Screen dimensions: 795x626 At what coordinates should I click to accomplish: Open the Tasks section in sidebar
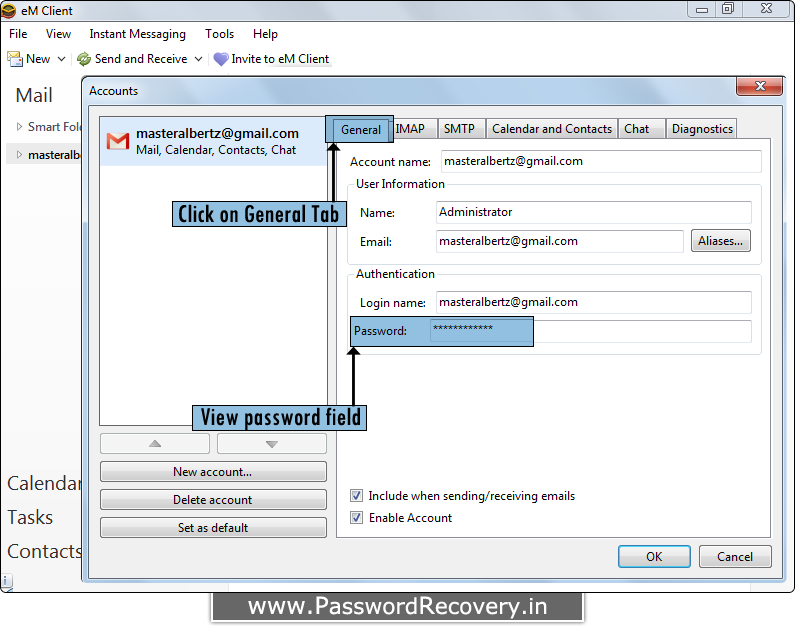pyautogui.click(x=30, y=517)
